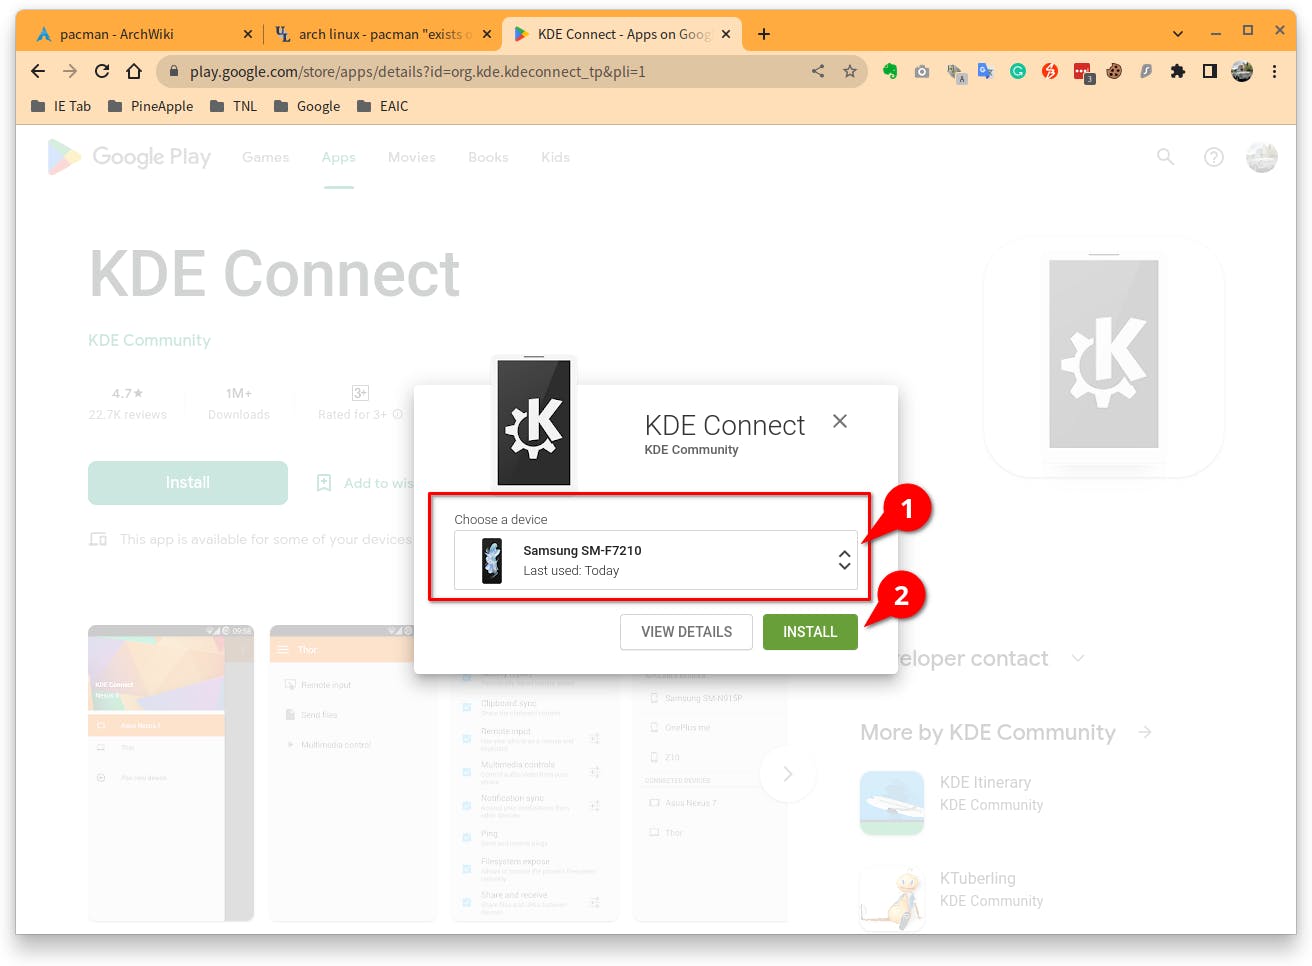
Task: Open the TNL bookmarks folder
Action: pyautogui.click(x=233, y=106)
